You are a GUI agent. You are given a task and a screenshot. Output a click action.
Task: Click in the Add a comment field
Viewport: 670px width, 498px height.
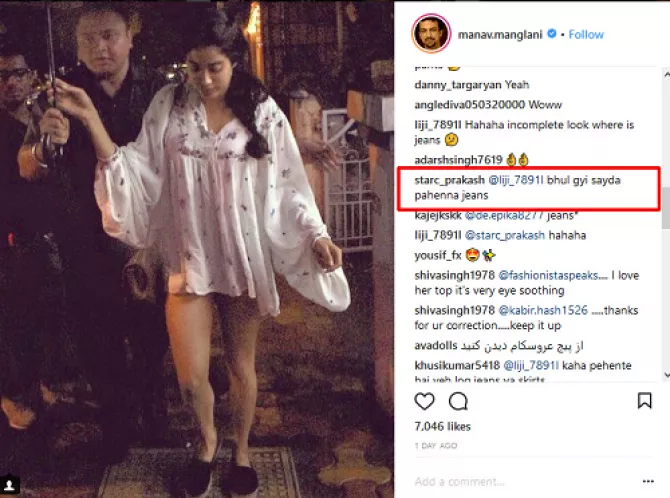pos(526,482)
